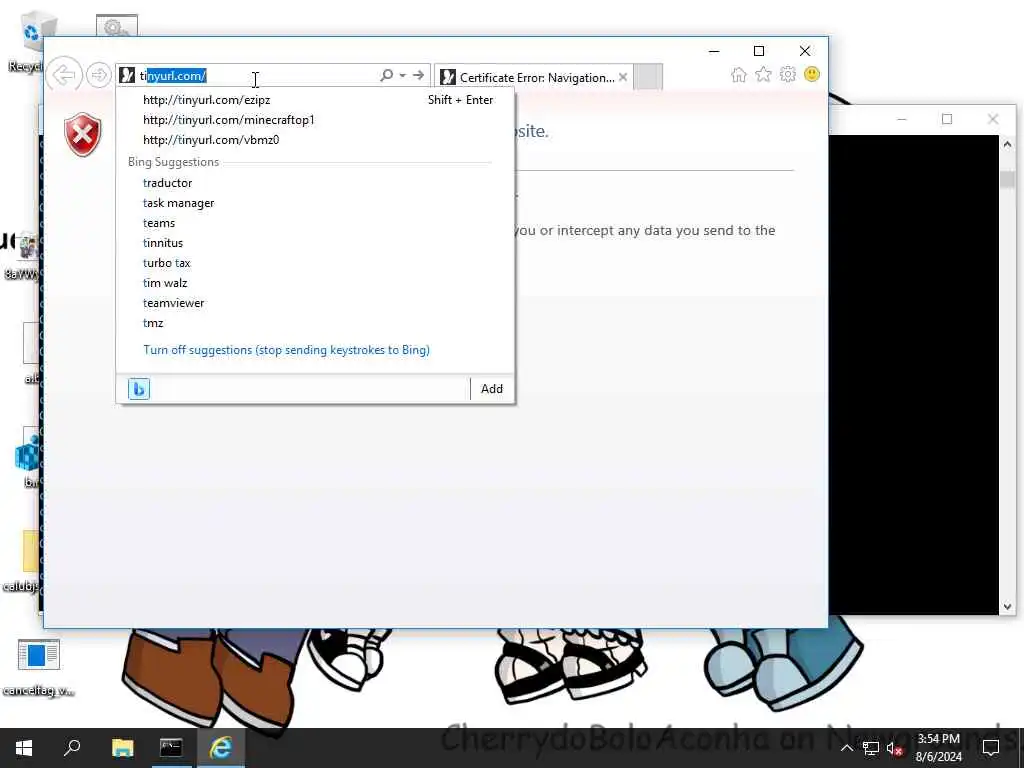Show hidden tray icons chevron

(846, 748)
